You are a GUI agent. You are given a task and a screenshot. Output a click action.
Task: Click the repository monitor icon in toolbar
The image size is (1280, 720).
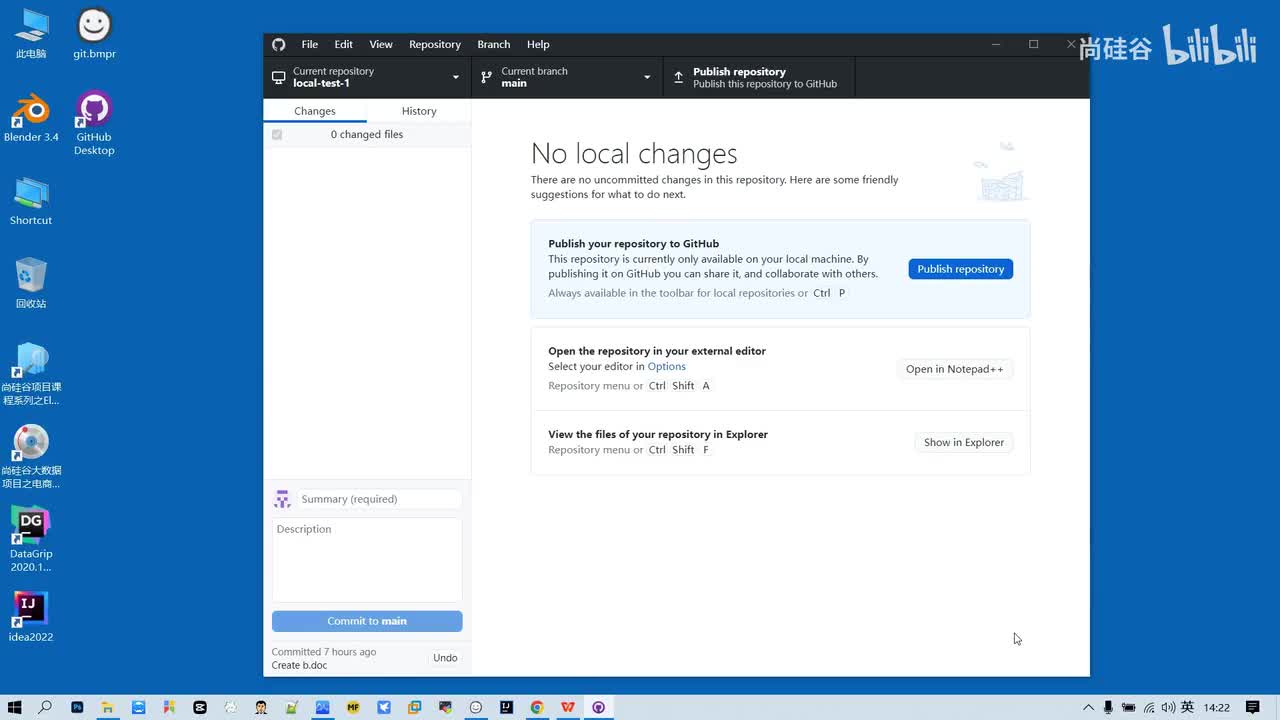pyautogui.click(x=279, y=77)
